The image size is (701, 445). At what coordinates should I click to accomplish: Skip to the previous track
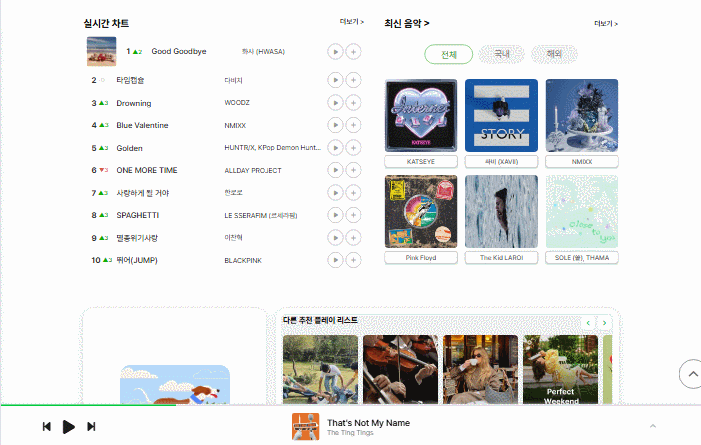(x=46, y=427)
